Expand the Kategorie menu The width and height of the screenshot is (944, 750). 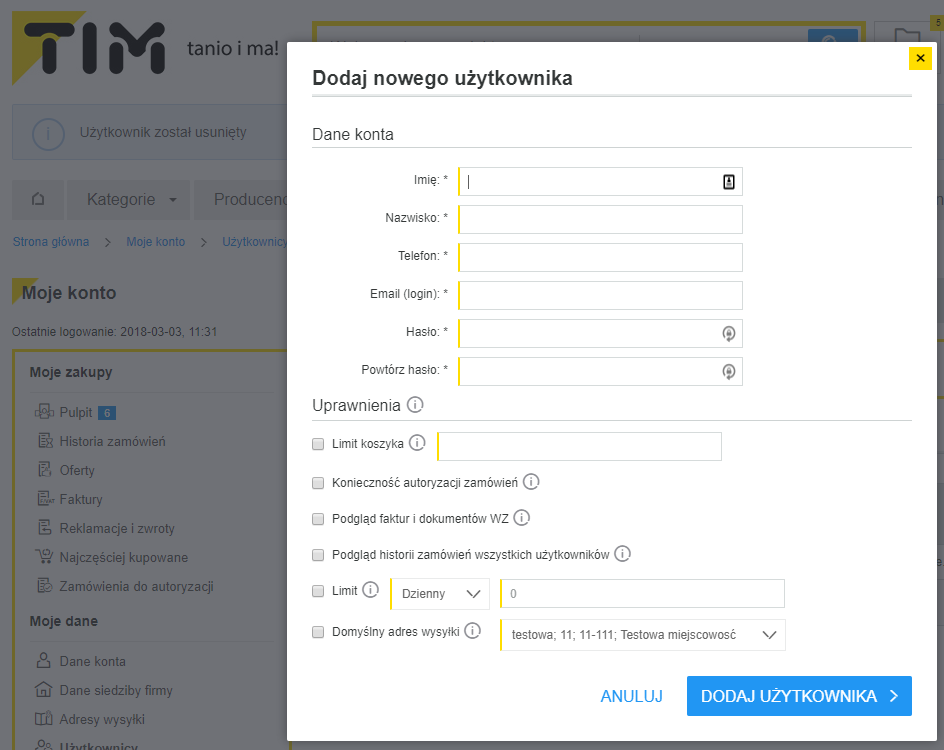point(128,199)
